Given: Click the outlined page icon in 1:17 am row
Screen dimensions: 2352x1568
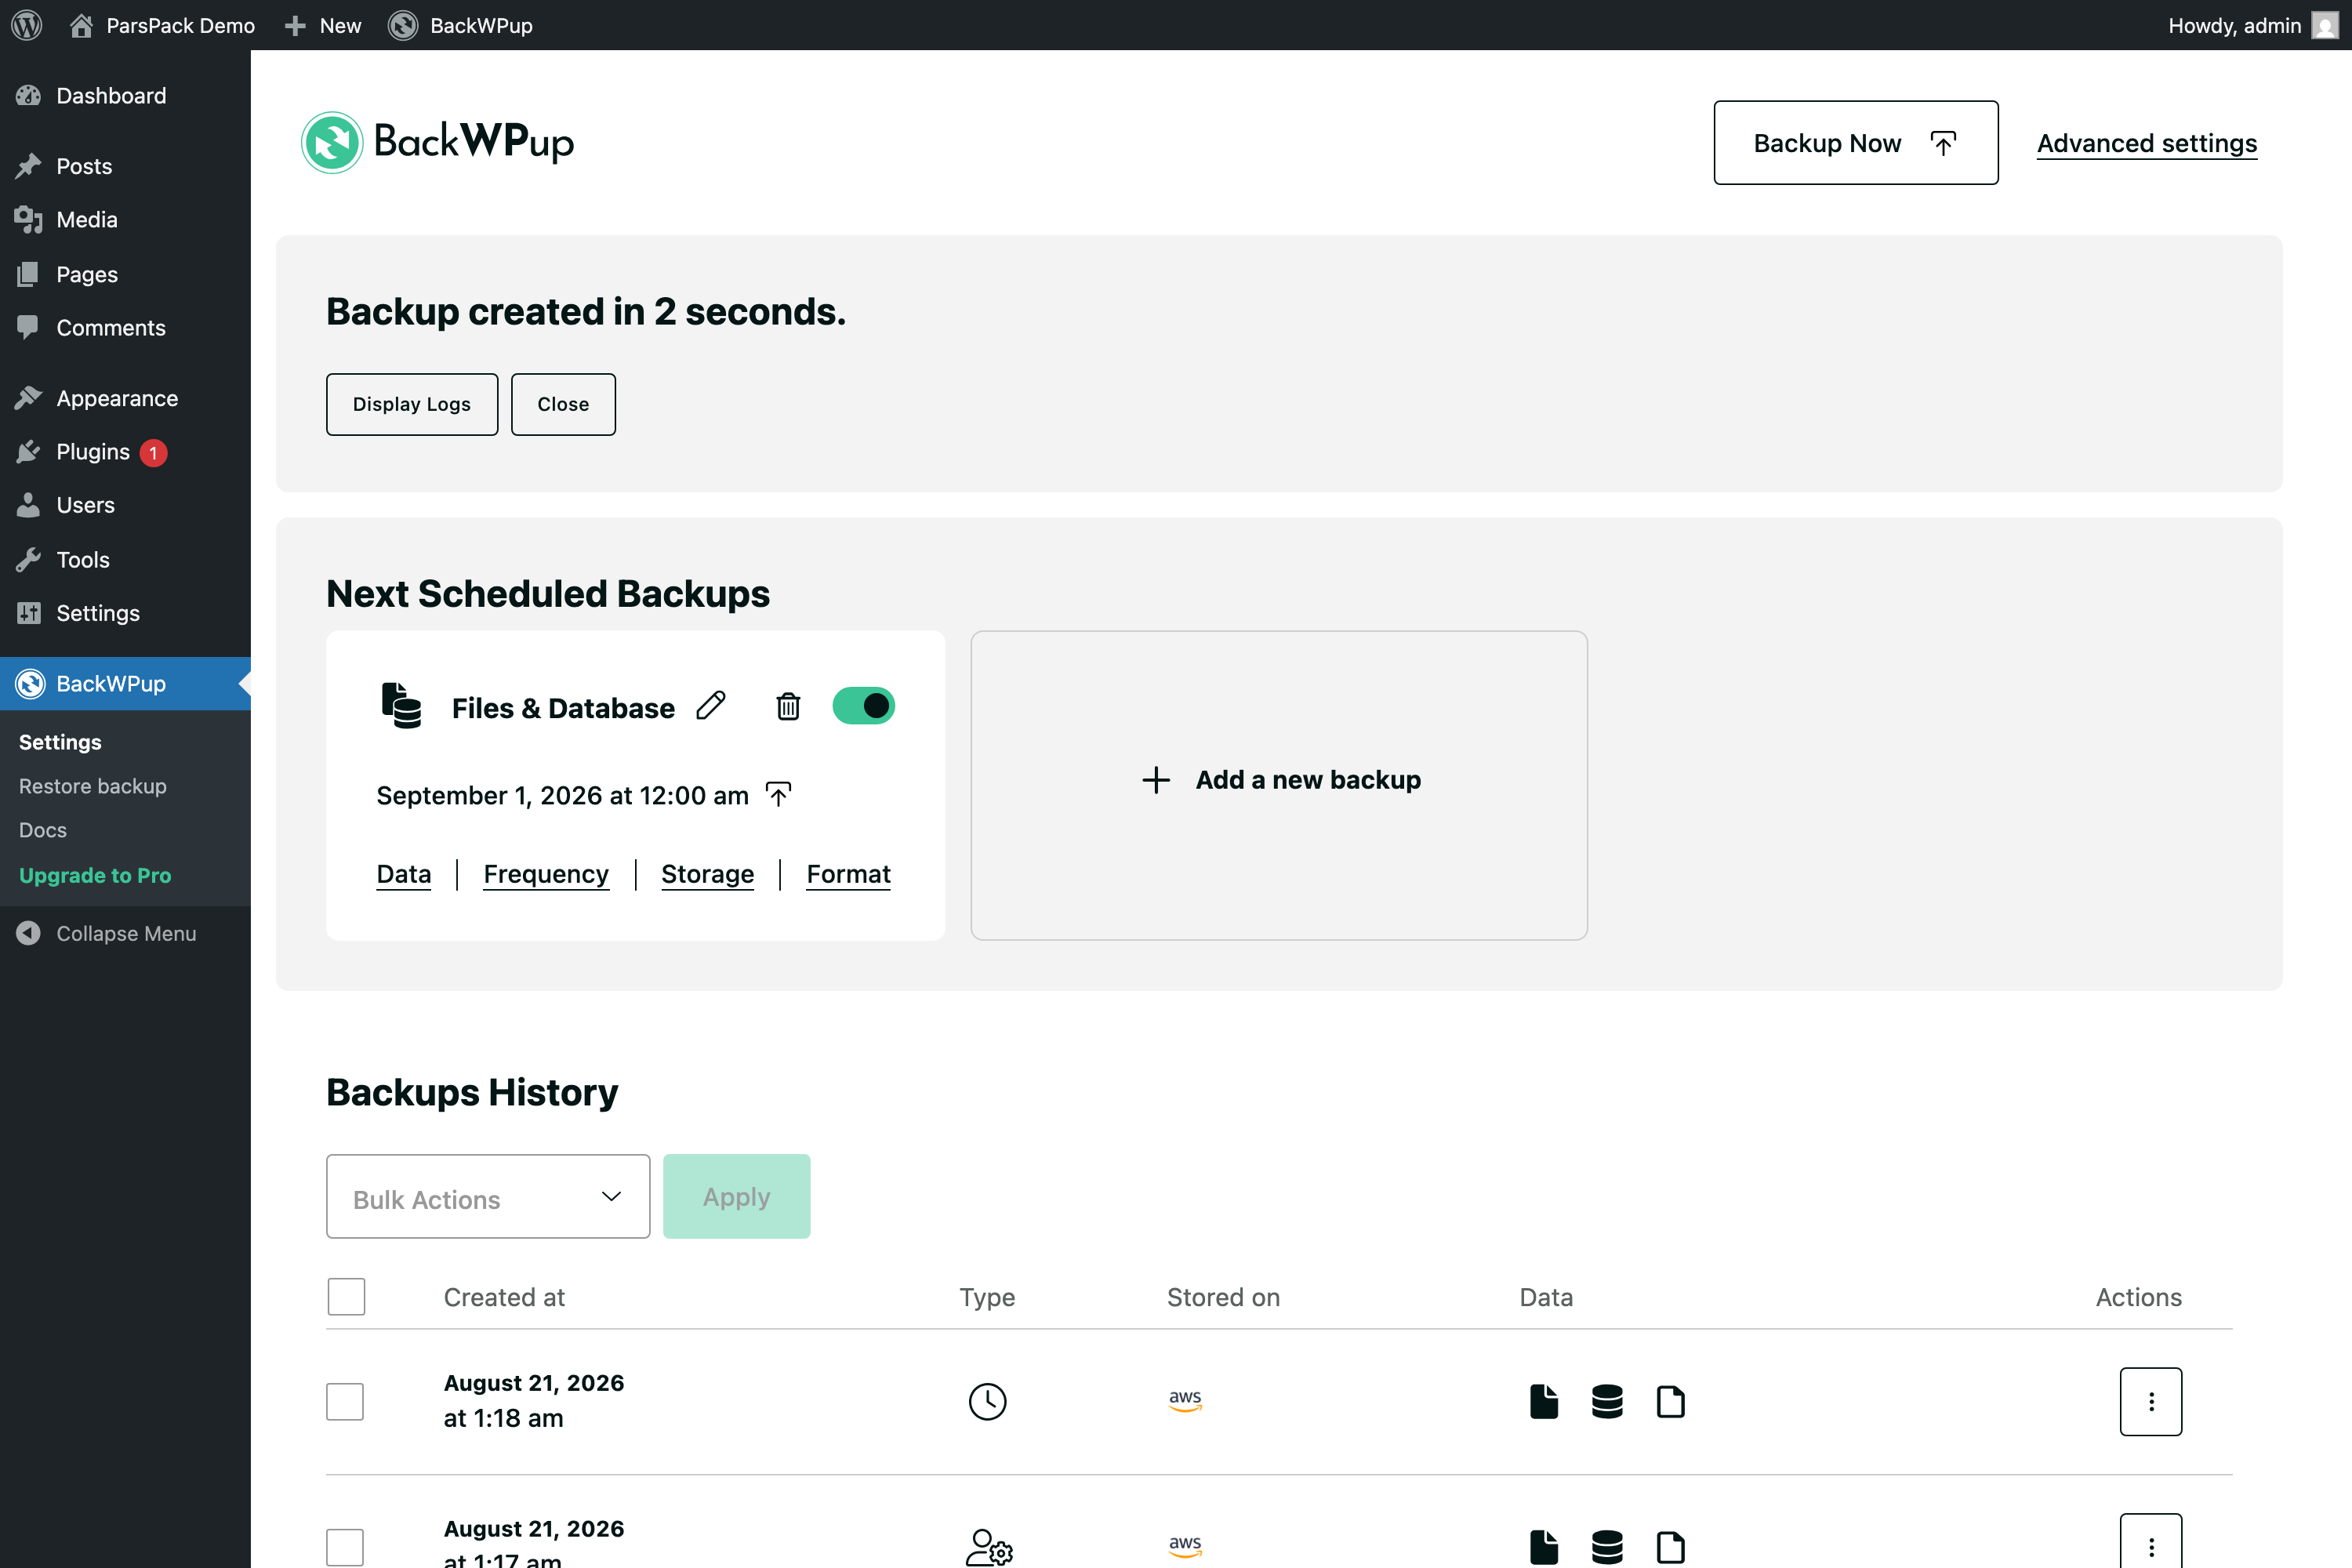Looking at the screenshot, I should coord(1670,1547).
